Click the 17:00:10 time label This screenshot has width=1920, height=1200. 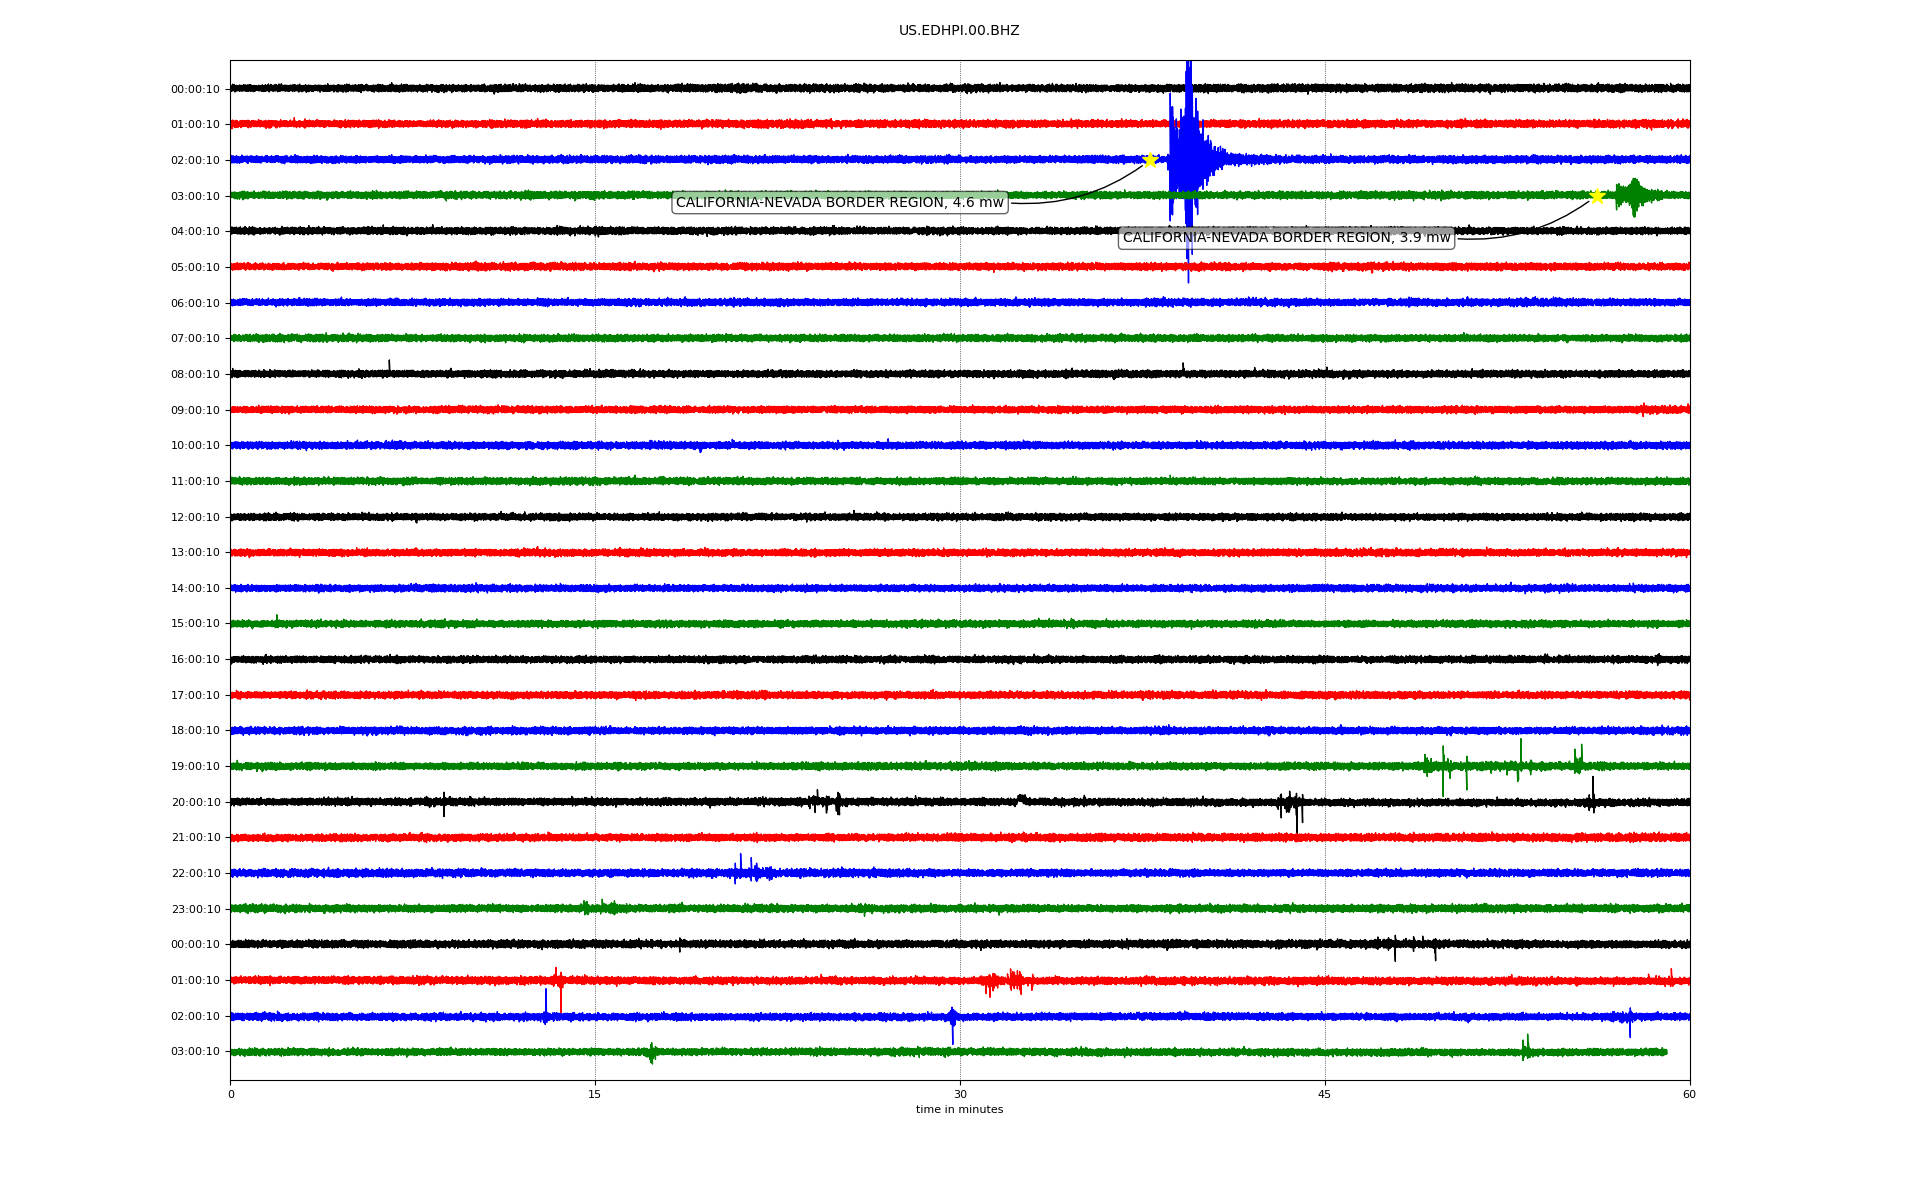point(195,696)
